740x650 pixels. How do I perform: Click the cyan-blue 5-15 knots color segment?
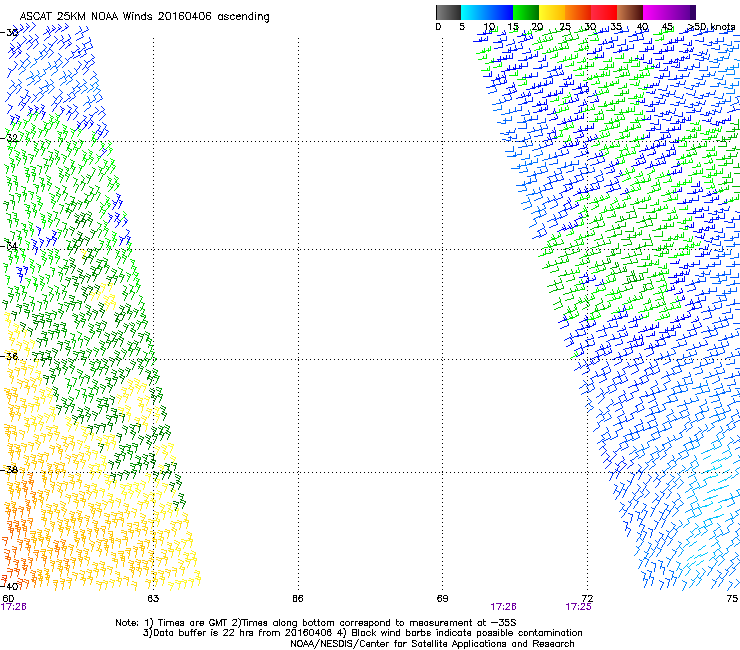[x=487, y=12]
